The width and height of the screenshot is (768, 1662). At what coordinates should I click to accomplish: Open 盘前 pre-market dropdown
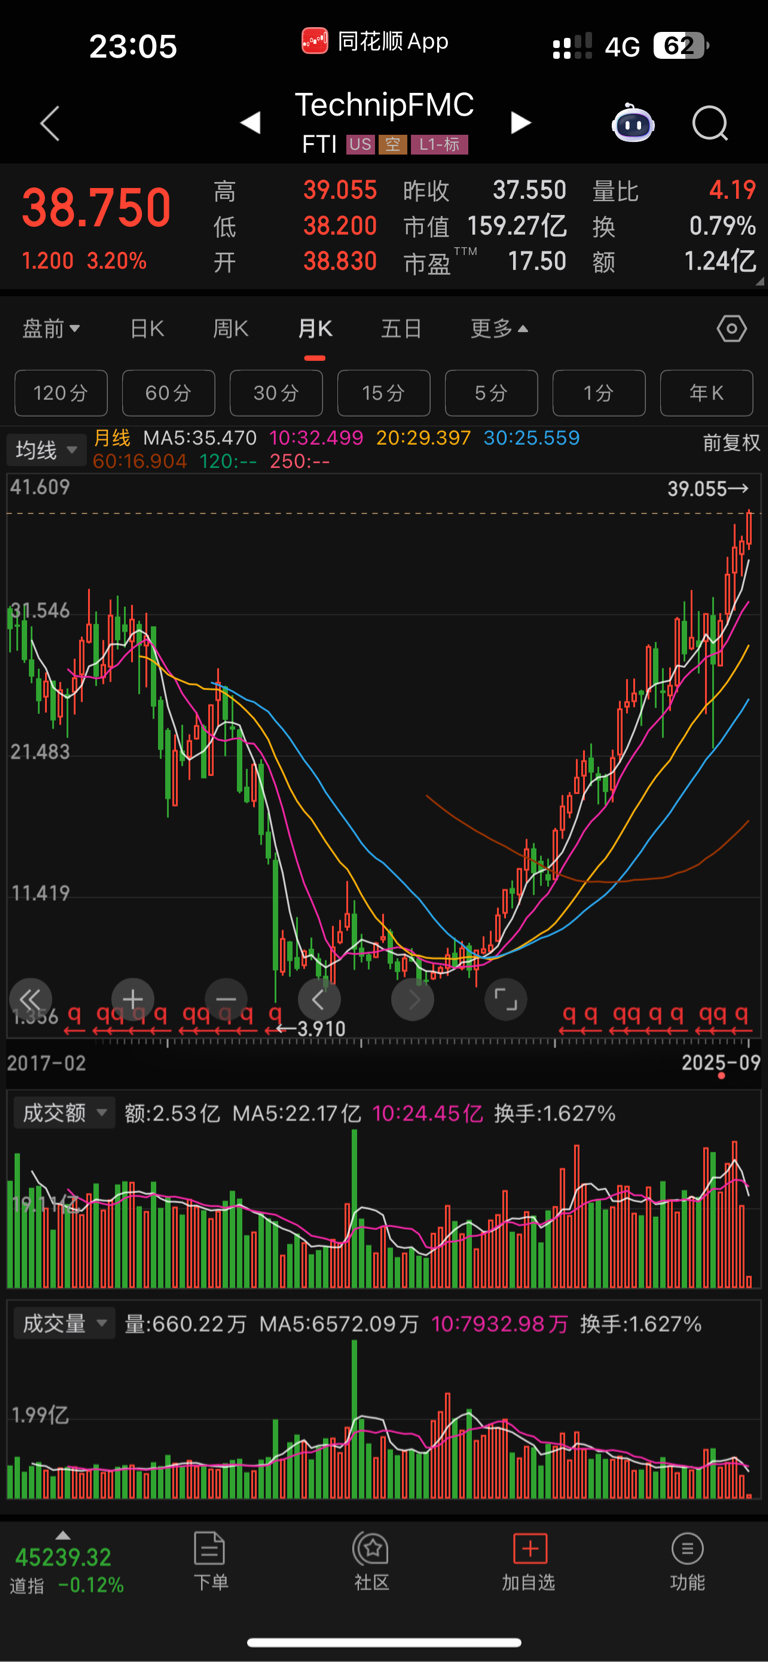tap(51, 328)
